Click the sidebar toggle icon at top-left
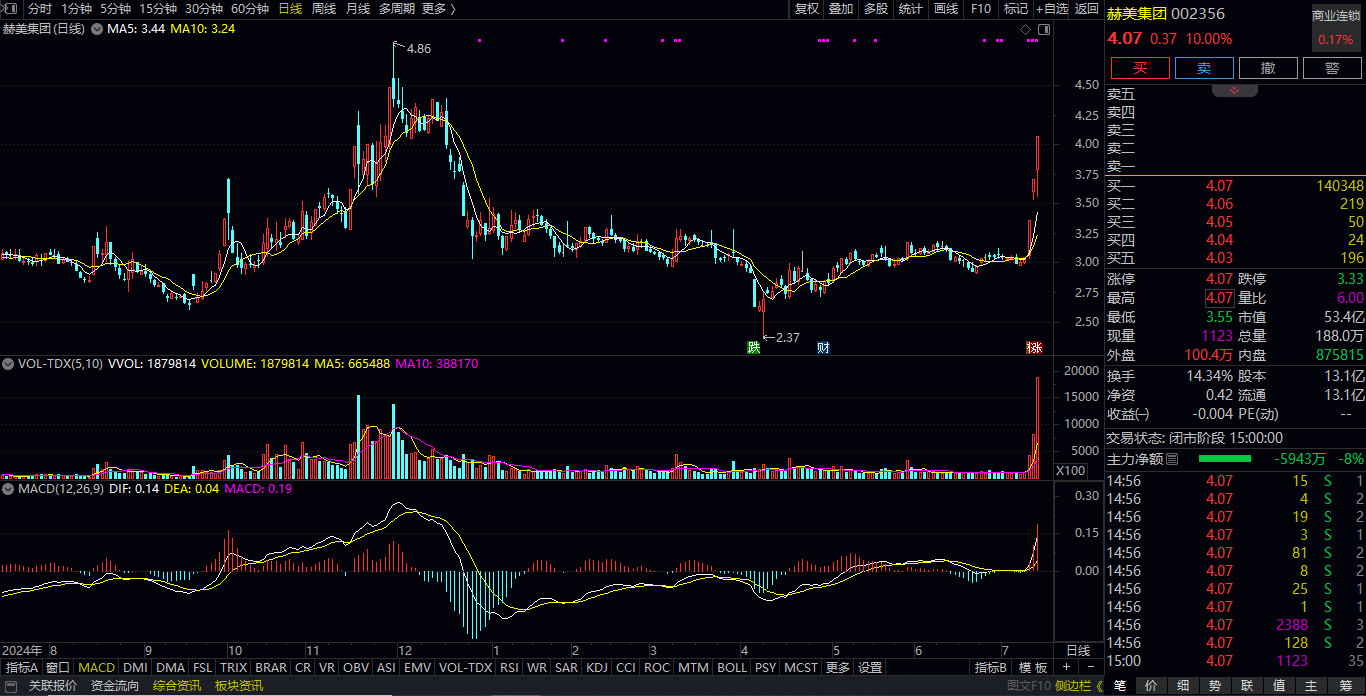This screenshot has height=696, width=1366. (x=11, y=9)
